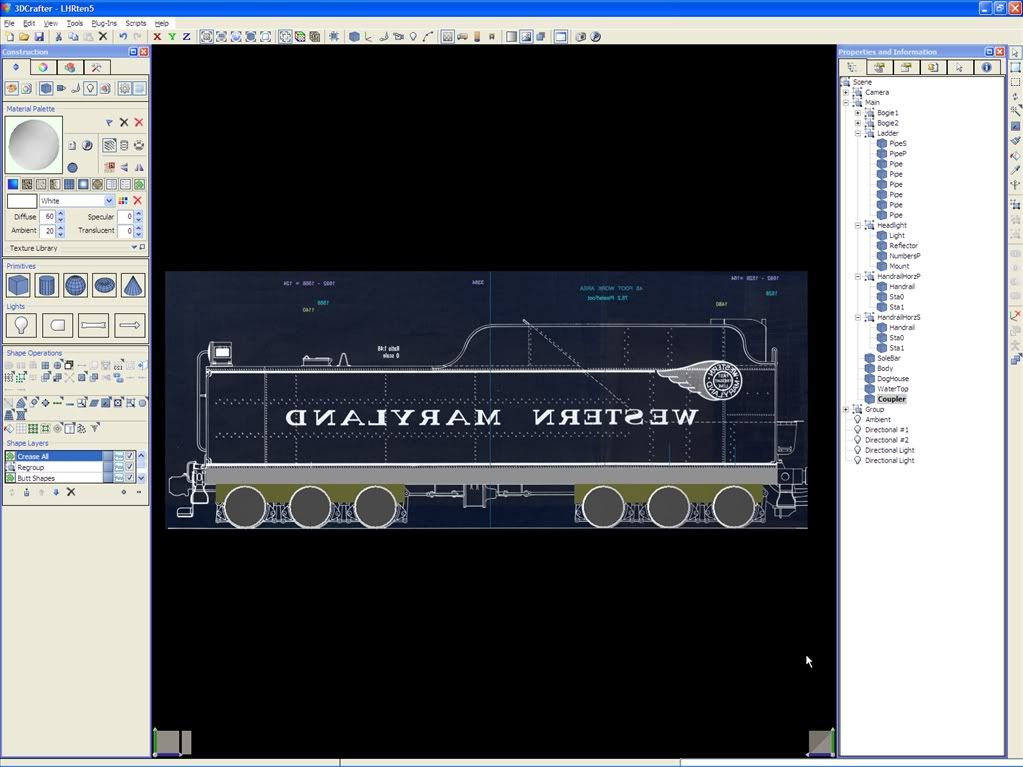Select the DogHouse object in the tree

click(893, 378)
